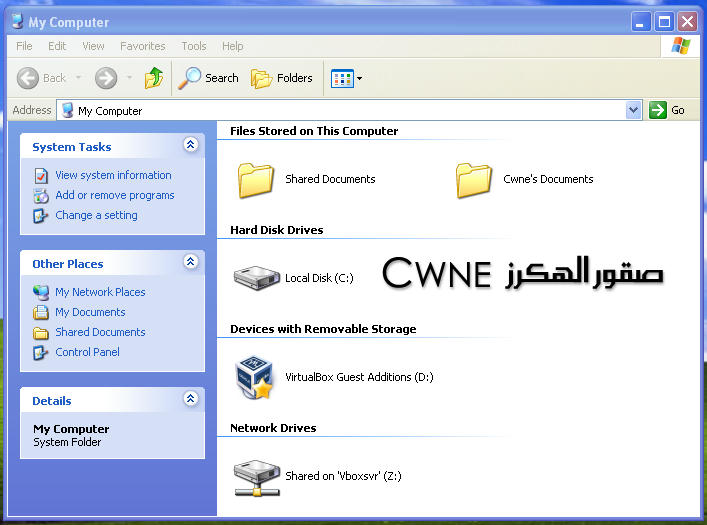Open My Documents link in sidebar

(x=90, y=312)
